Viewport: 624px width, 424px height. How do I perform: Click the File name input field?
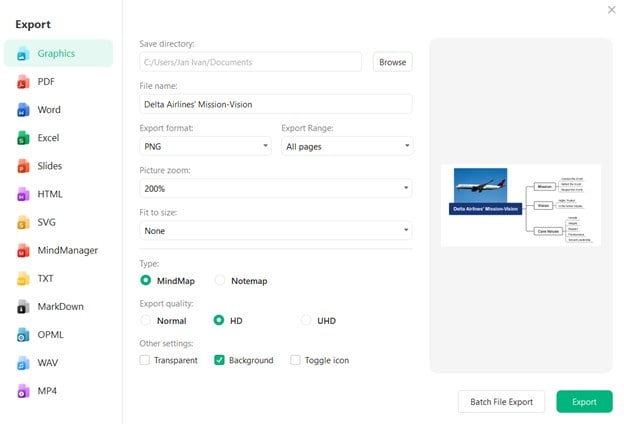(276, 104)
